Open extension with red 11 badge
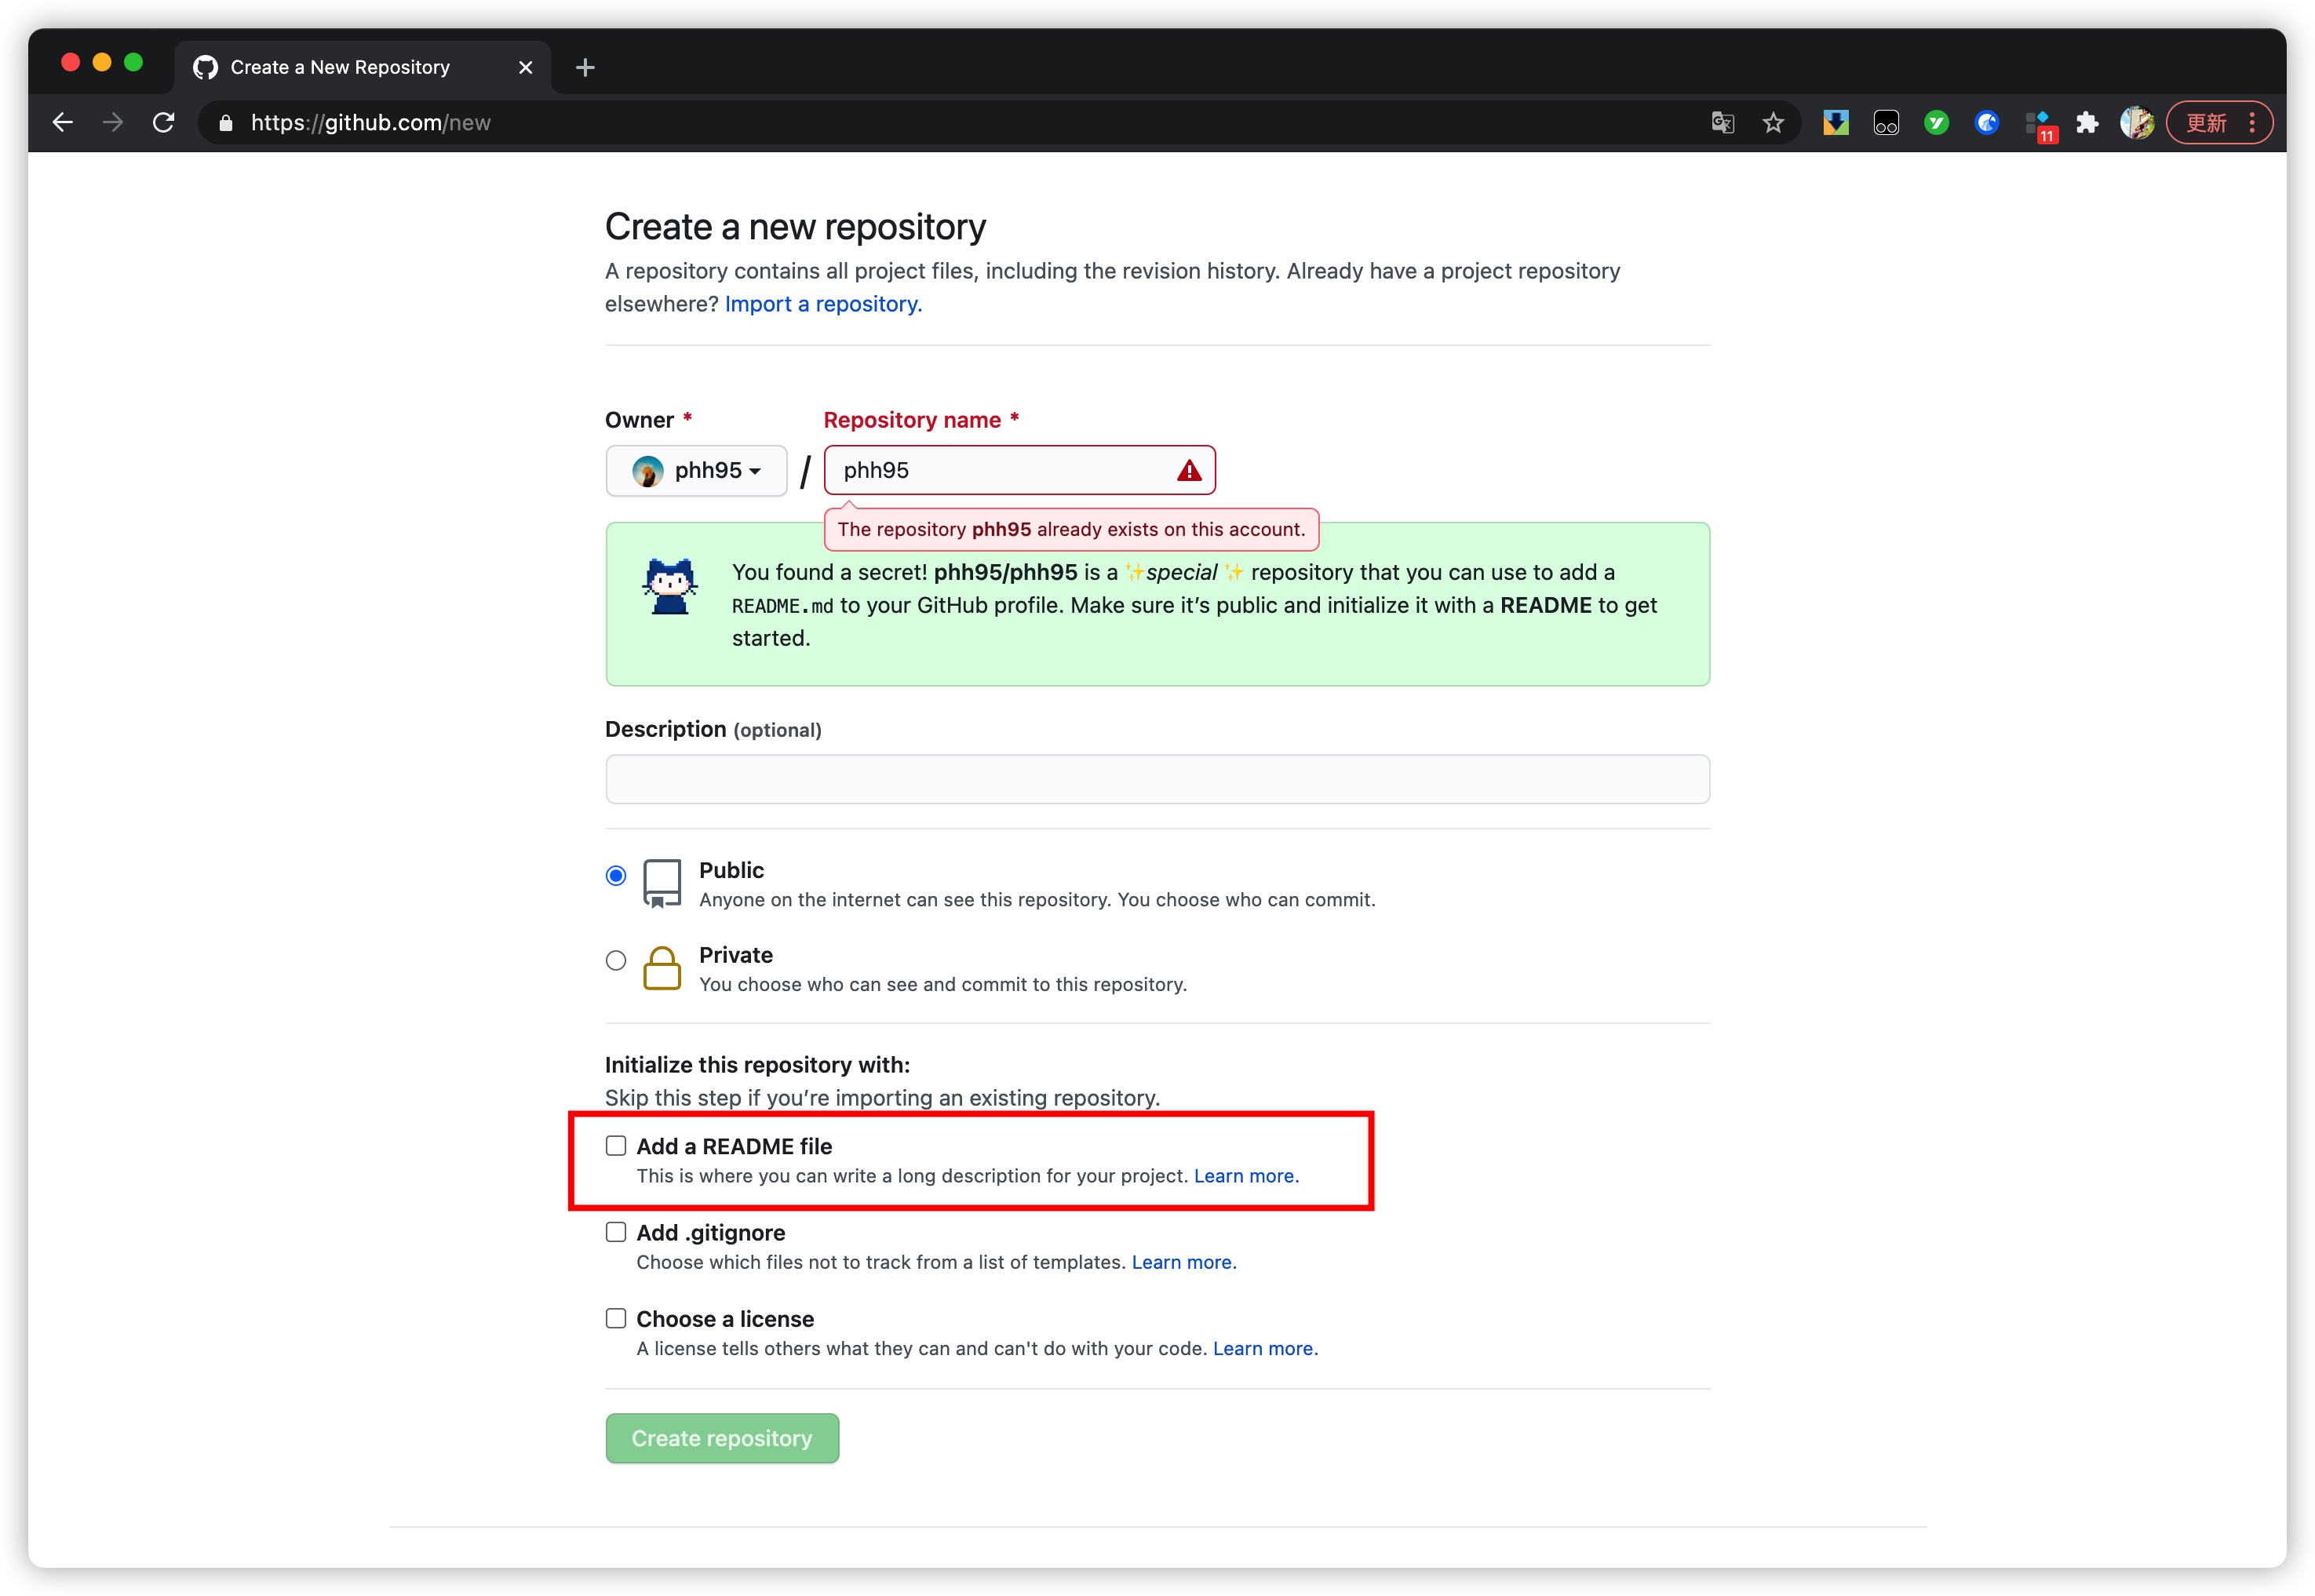The image size is (2315, 1596). click(x=2040, y=126)
